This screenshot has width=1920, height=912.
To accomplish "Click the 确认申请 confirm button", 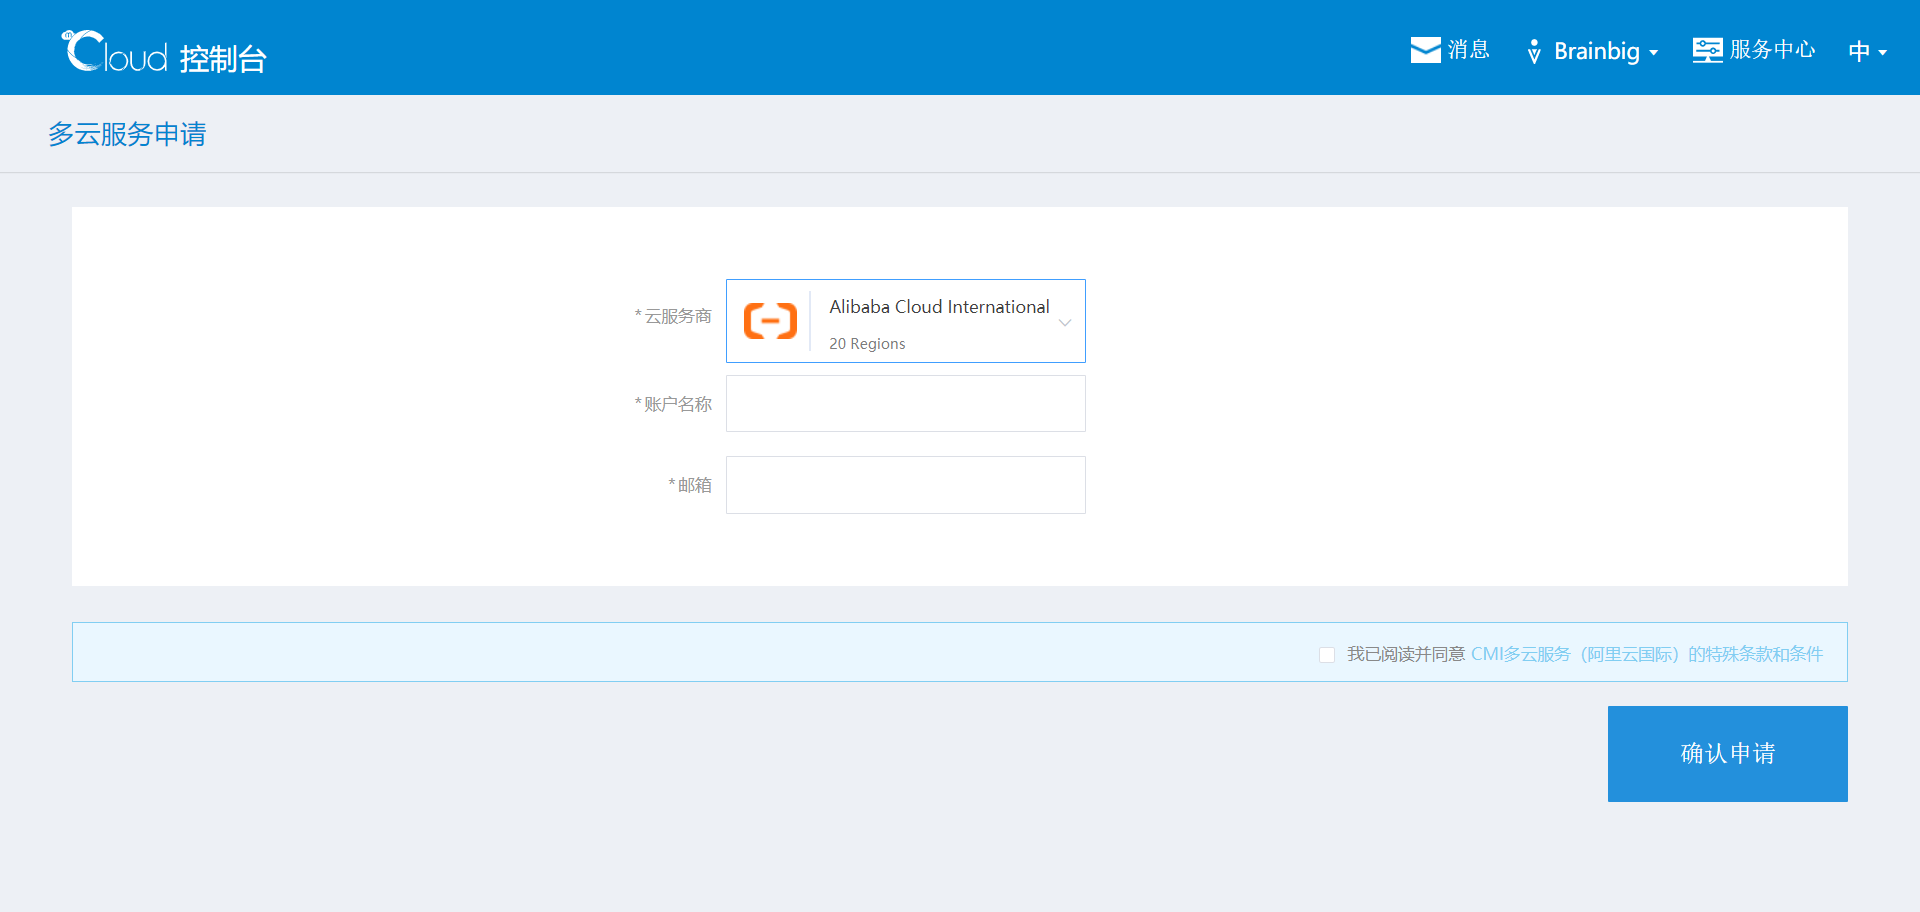I will click(1728, 754).
